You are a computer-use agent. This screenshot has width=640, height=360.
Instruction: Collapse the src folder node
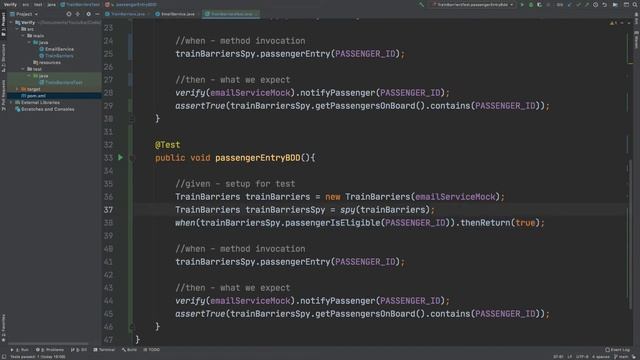[x=18, y=29]
